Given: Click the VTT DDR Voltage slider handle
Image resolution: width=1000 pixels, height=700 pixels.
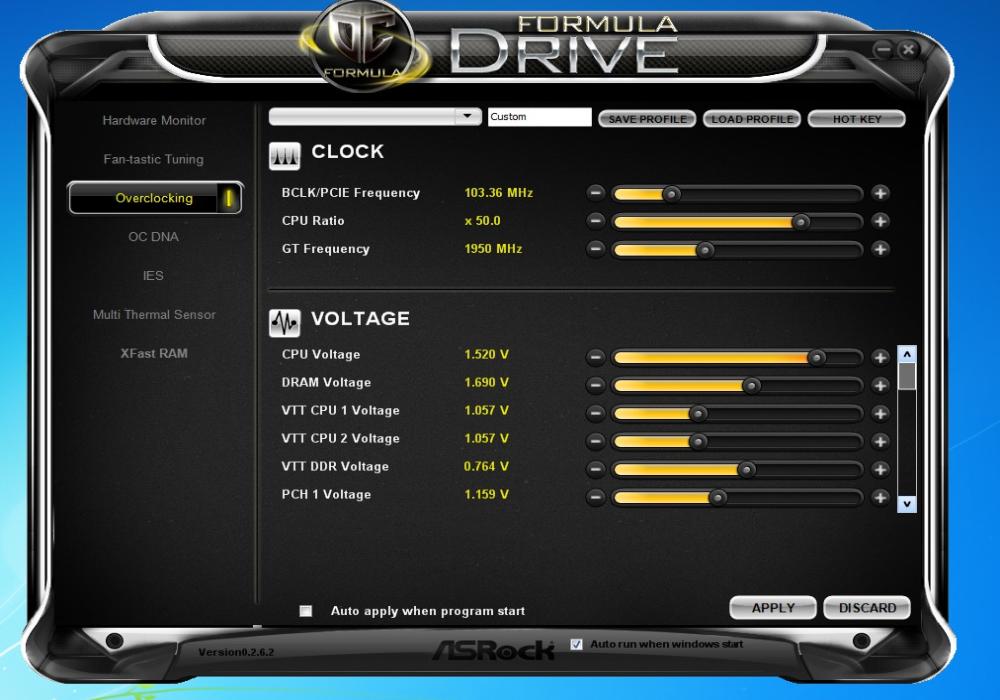Looking at the screenshot, I should pos(746,470).
